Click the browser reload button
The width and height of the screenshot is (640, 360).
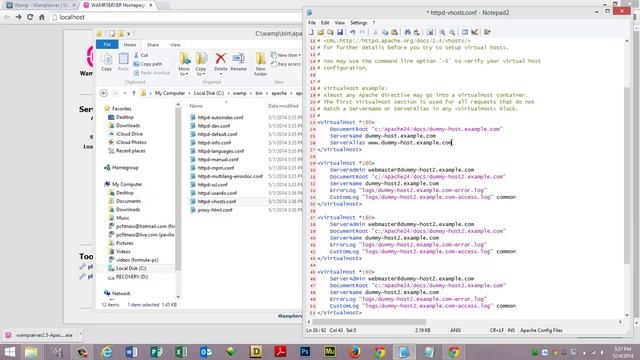pyautogui.click(x=30, y=17)
